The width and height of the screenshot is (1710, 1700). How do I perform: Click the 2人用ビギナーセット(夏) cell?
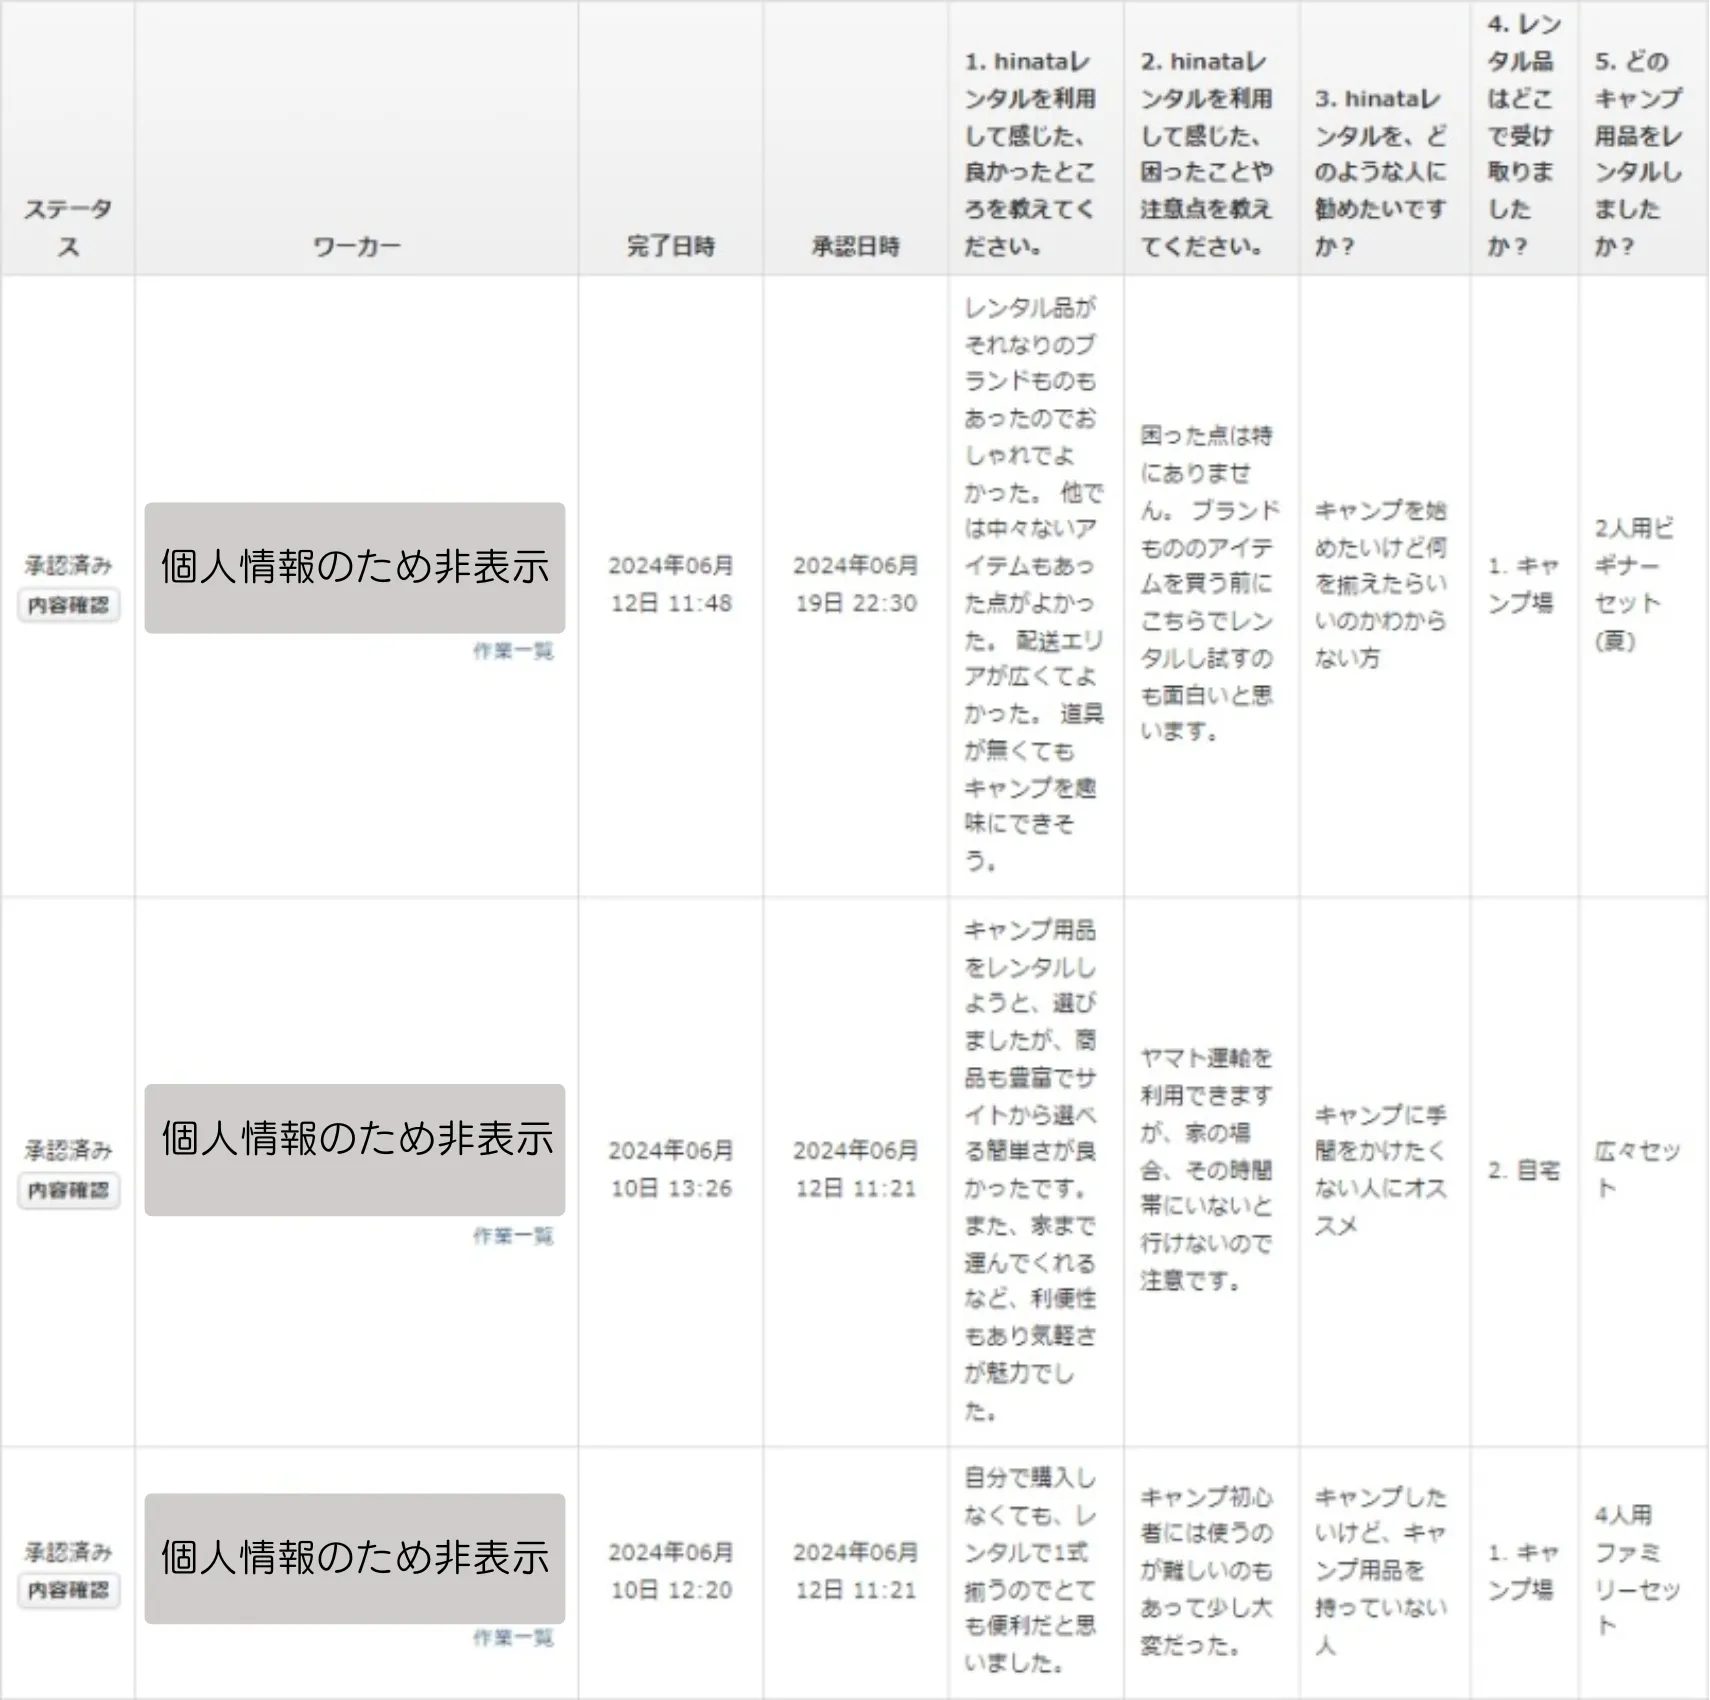click(1634, 584)
